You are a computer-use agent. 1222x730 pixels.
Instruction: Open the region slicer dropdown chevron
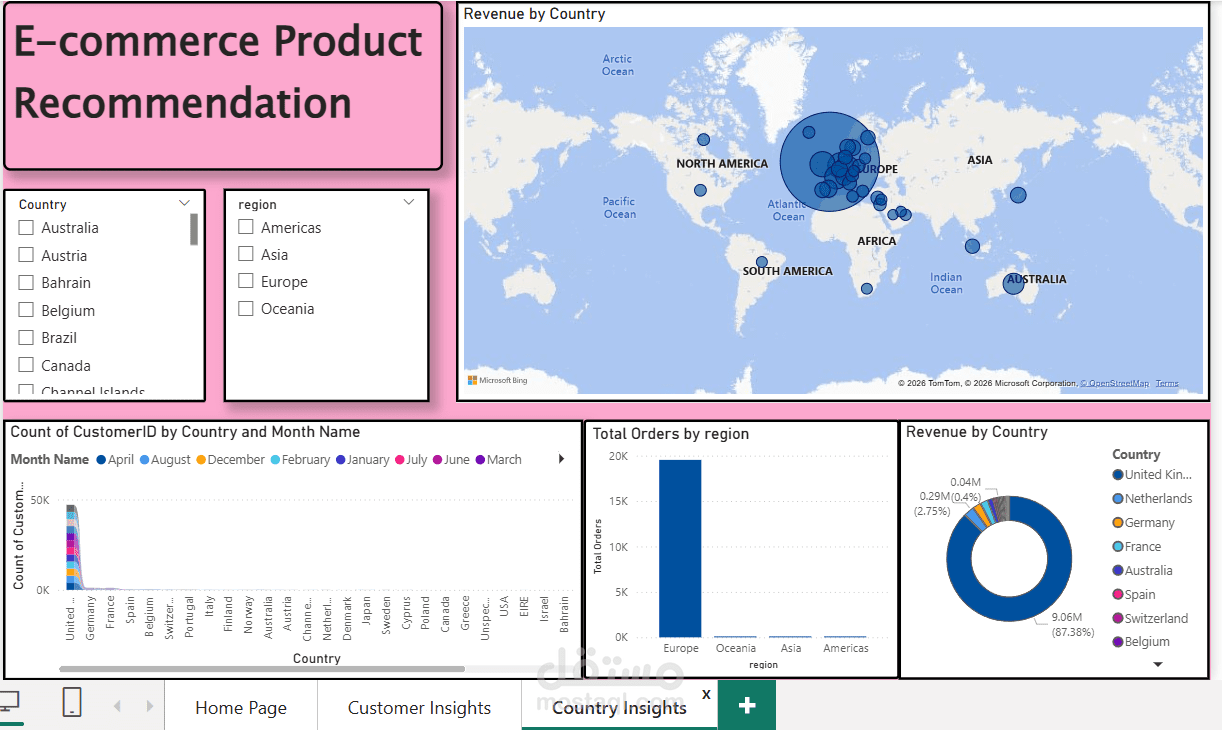point(408,203)
